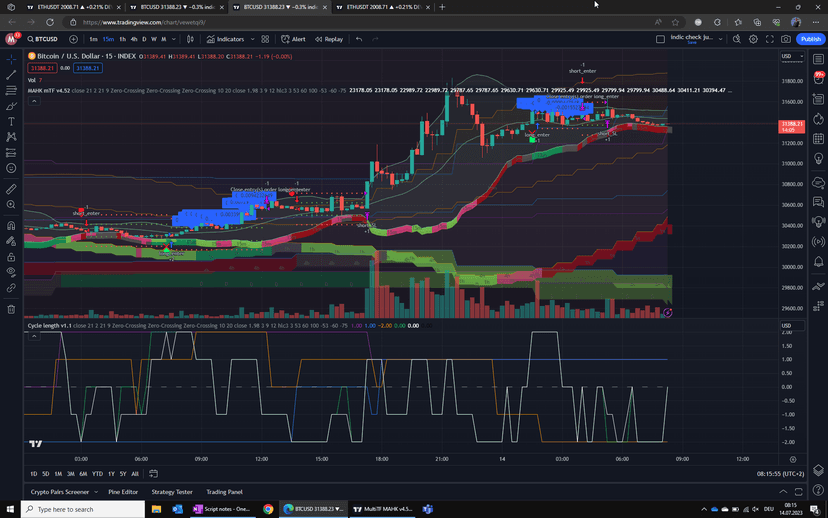828x518 pixels.
Task: Select the Text annotation tool
Action: click(11, 121)
